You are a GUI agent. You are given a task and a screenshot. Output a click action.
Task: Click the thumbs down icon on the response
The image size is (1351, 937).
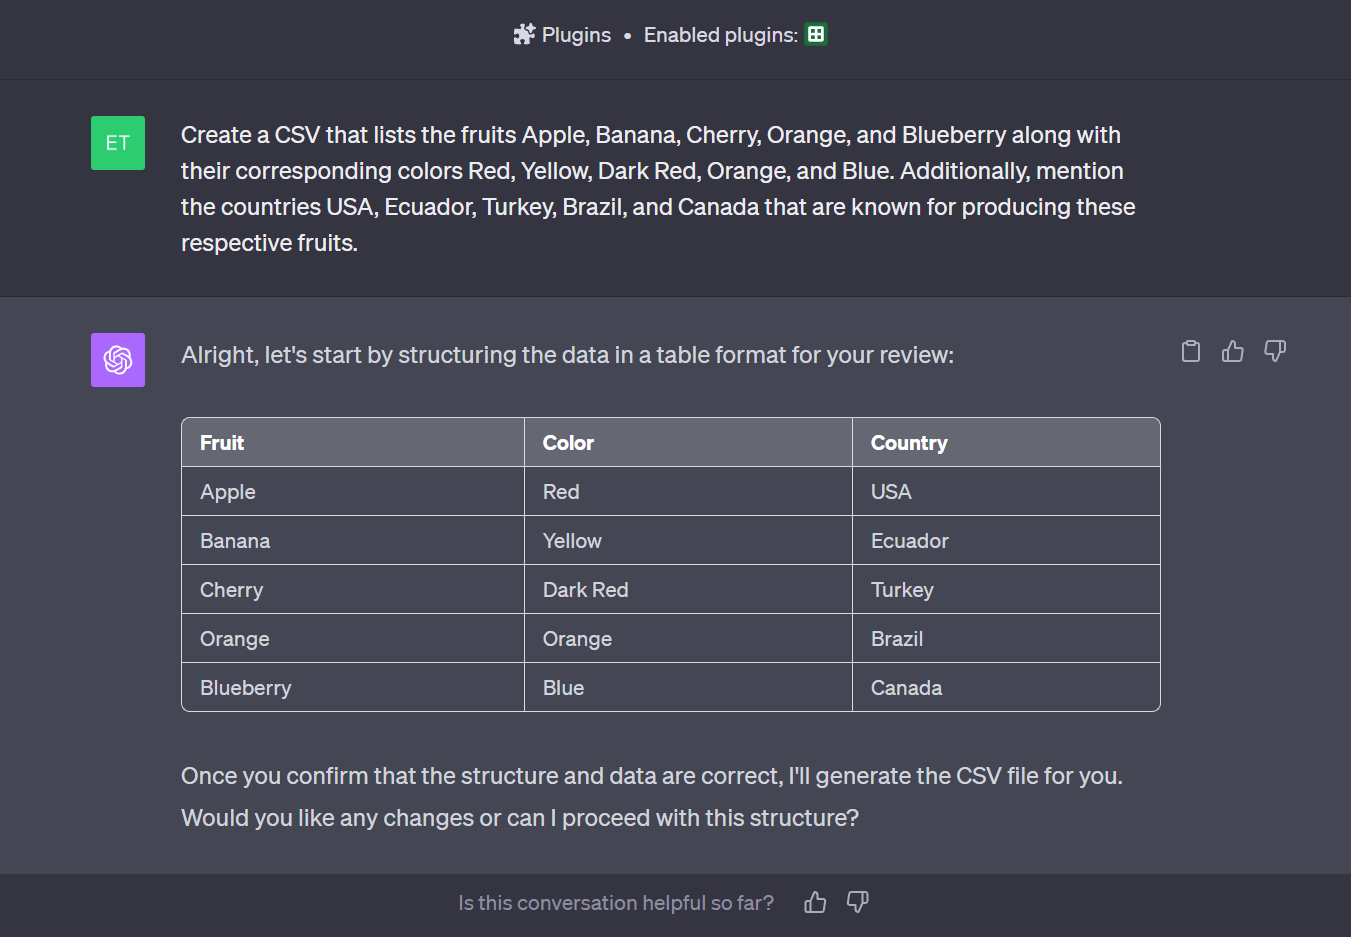1274,351
